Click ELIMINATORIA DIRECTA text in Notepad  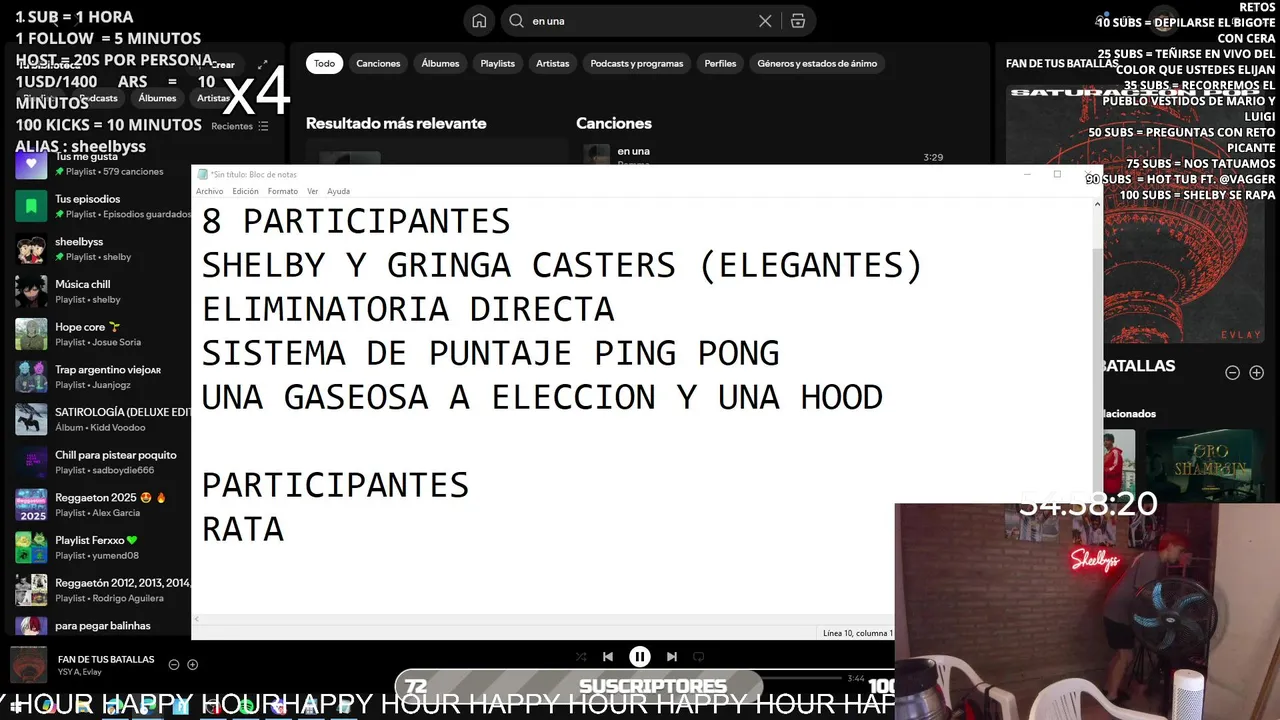408,309
